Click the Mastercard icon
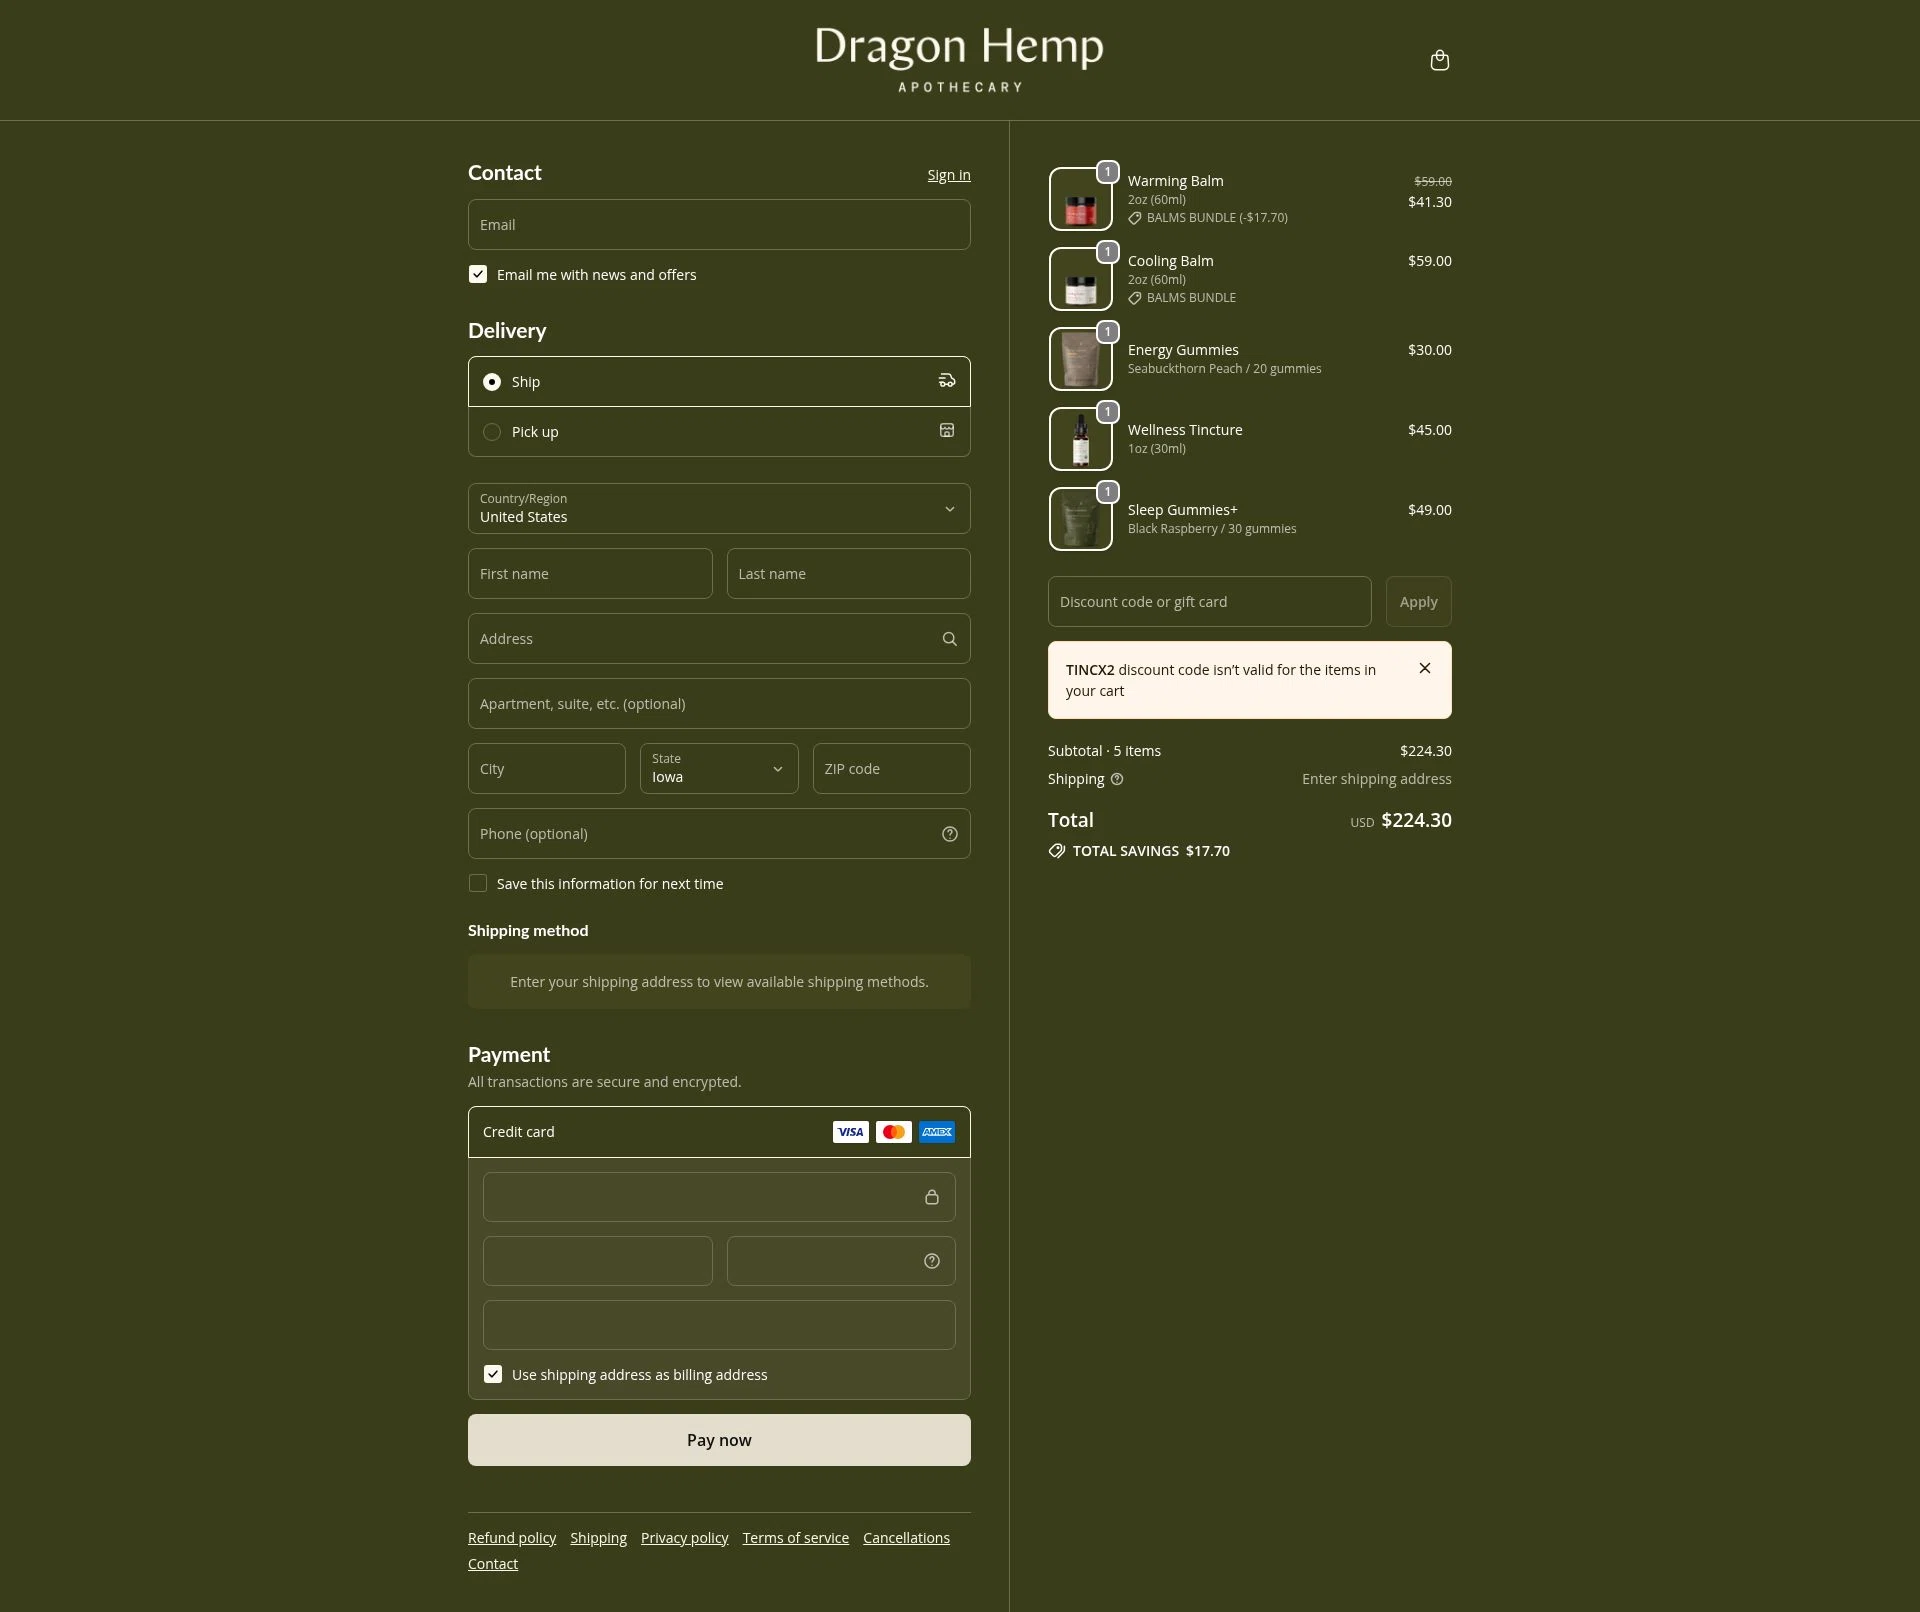This screenshot has width=1920, height=1612. 893,1132
